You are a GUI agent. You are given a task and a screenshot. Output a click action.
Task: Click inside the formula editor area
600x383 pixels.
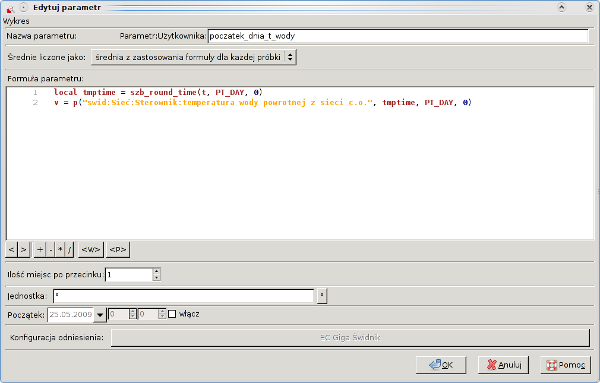click(x=300, y=163)
